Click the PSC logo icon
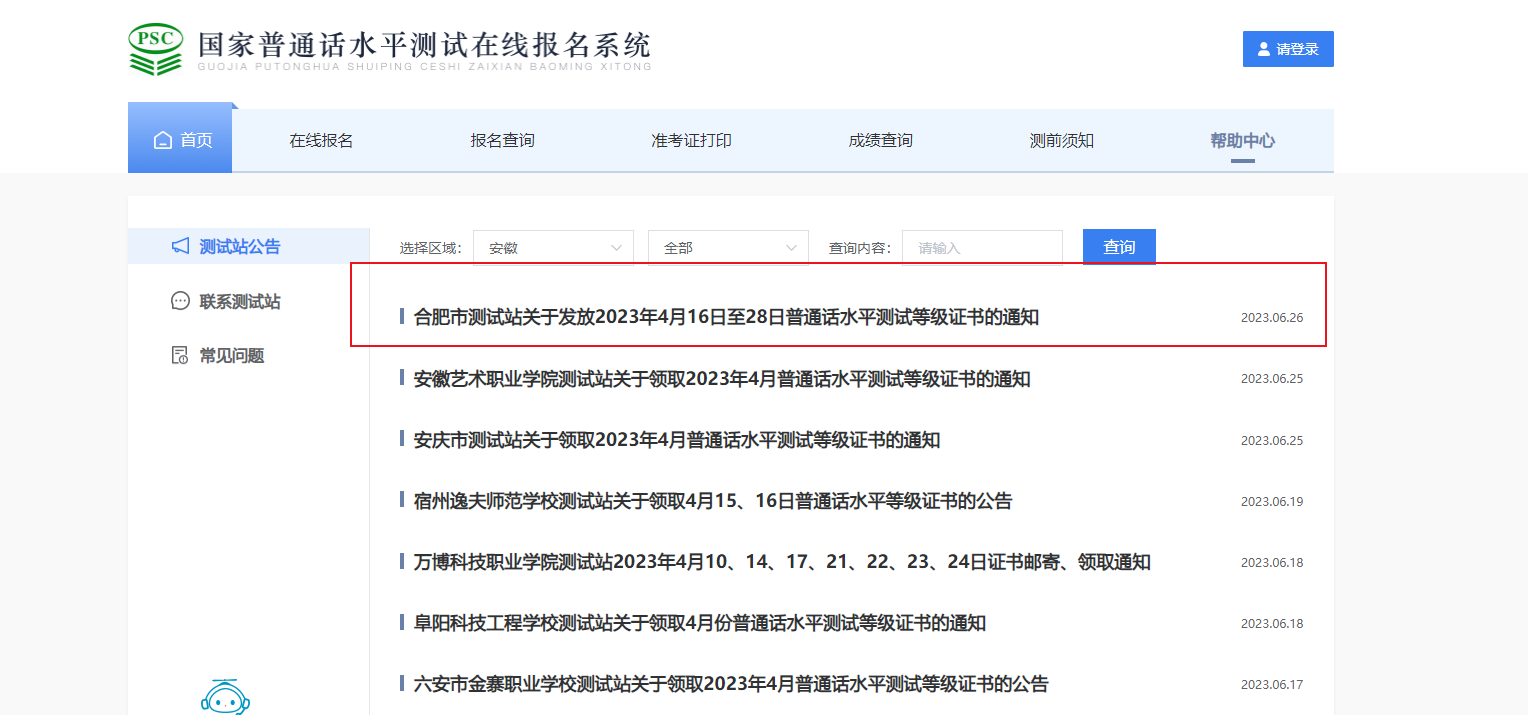This screenshot has height=715, width=1528. coord(156,49)
